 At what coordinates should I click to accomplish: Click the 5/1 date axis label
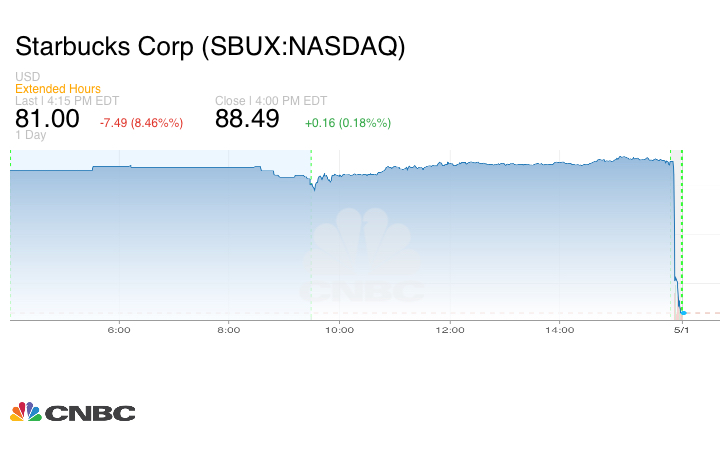[x=682, y=330]
